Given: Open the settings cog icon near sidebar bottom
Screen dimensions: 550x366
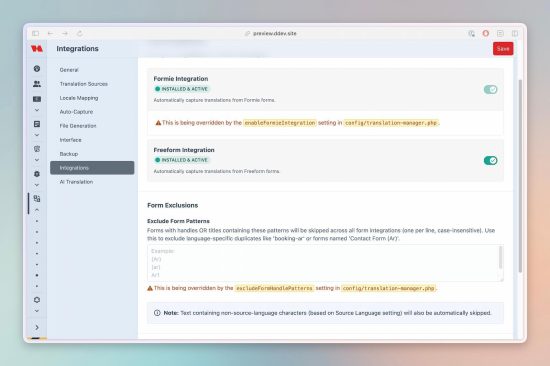Looking at the screenshot, I should click(x=37, y=300).
